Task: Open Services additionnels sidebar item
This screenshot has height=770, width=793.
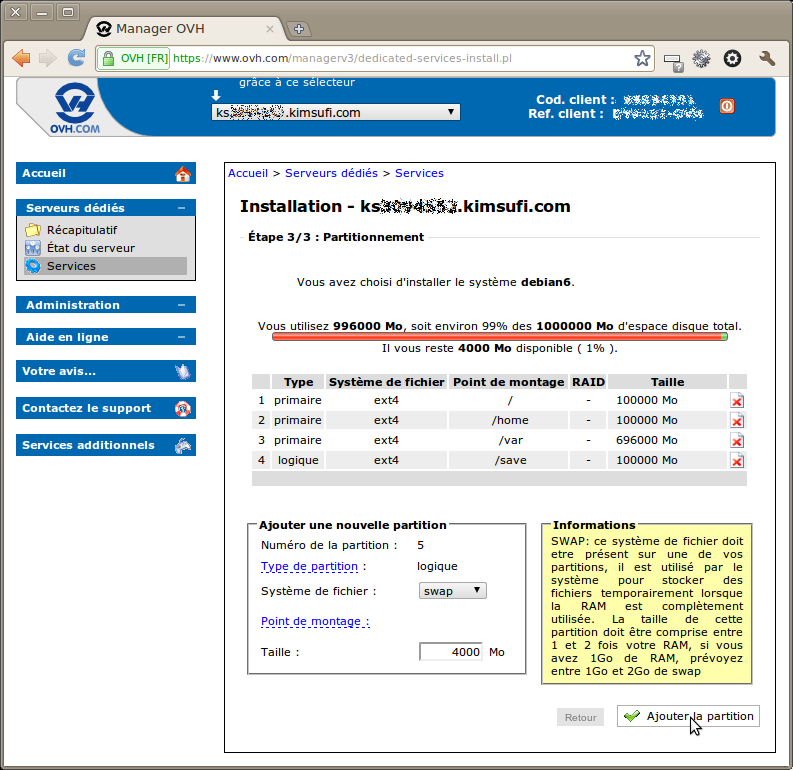Action: (x=106, y=445)
